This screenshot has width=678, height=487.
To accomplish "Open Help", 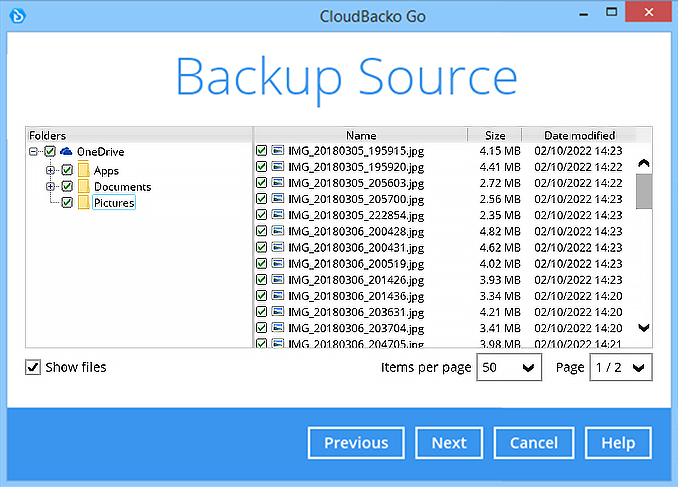I will [618, 443].
